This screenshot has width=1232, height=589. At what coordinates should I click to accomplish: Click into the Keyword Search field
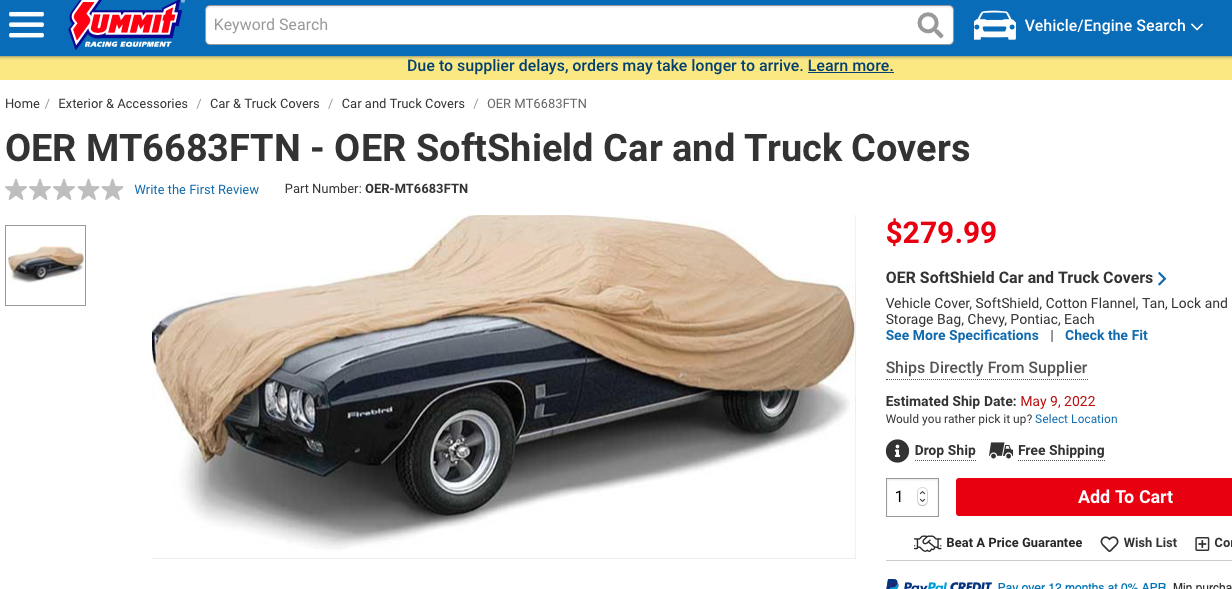(561, 25)
